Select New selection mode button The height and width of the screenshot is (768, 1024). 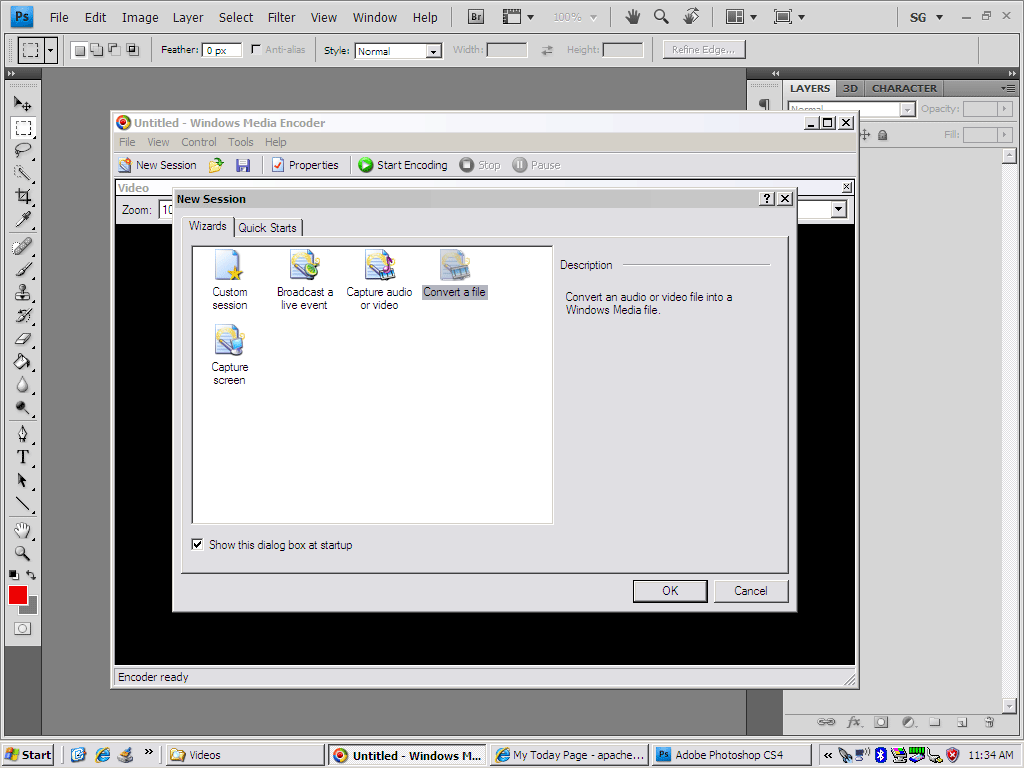tap(80, 50)
